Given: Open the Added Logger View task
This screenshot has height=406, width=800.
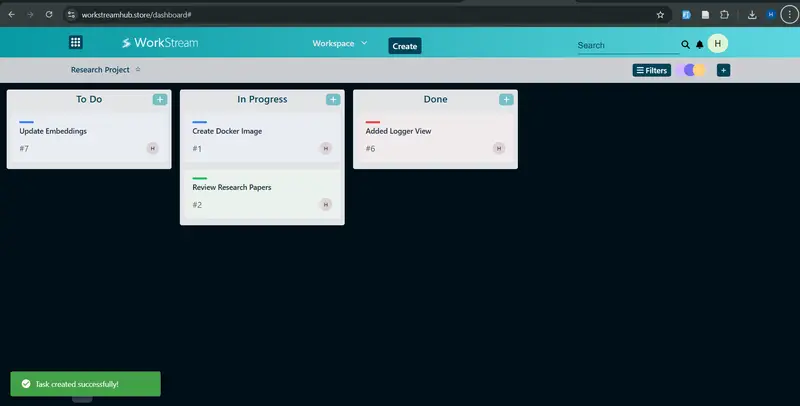Looking at the screenshot, I should click(x=435, y=138).
